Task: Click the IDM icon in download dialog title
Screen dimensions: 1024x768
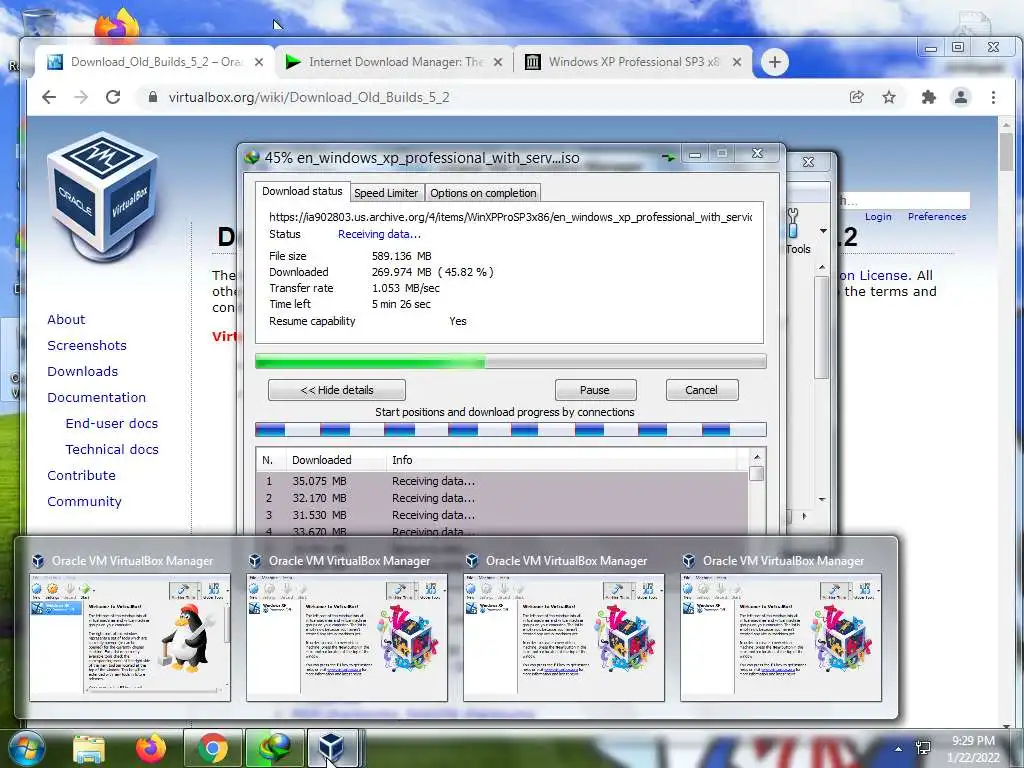Action: coord(251,157)
